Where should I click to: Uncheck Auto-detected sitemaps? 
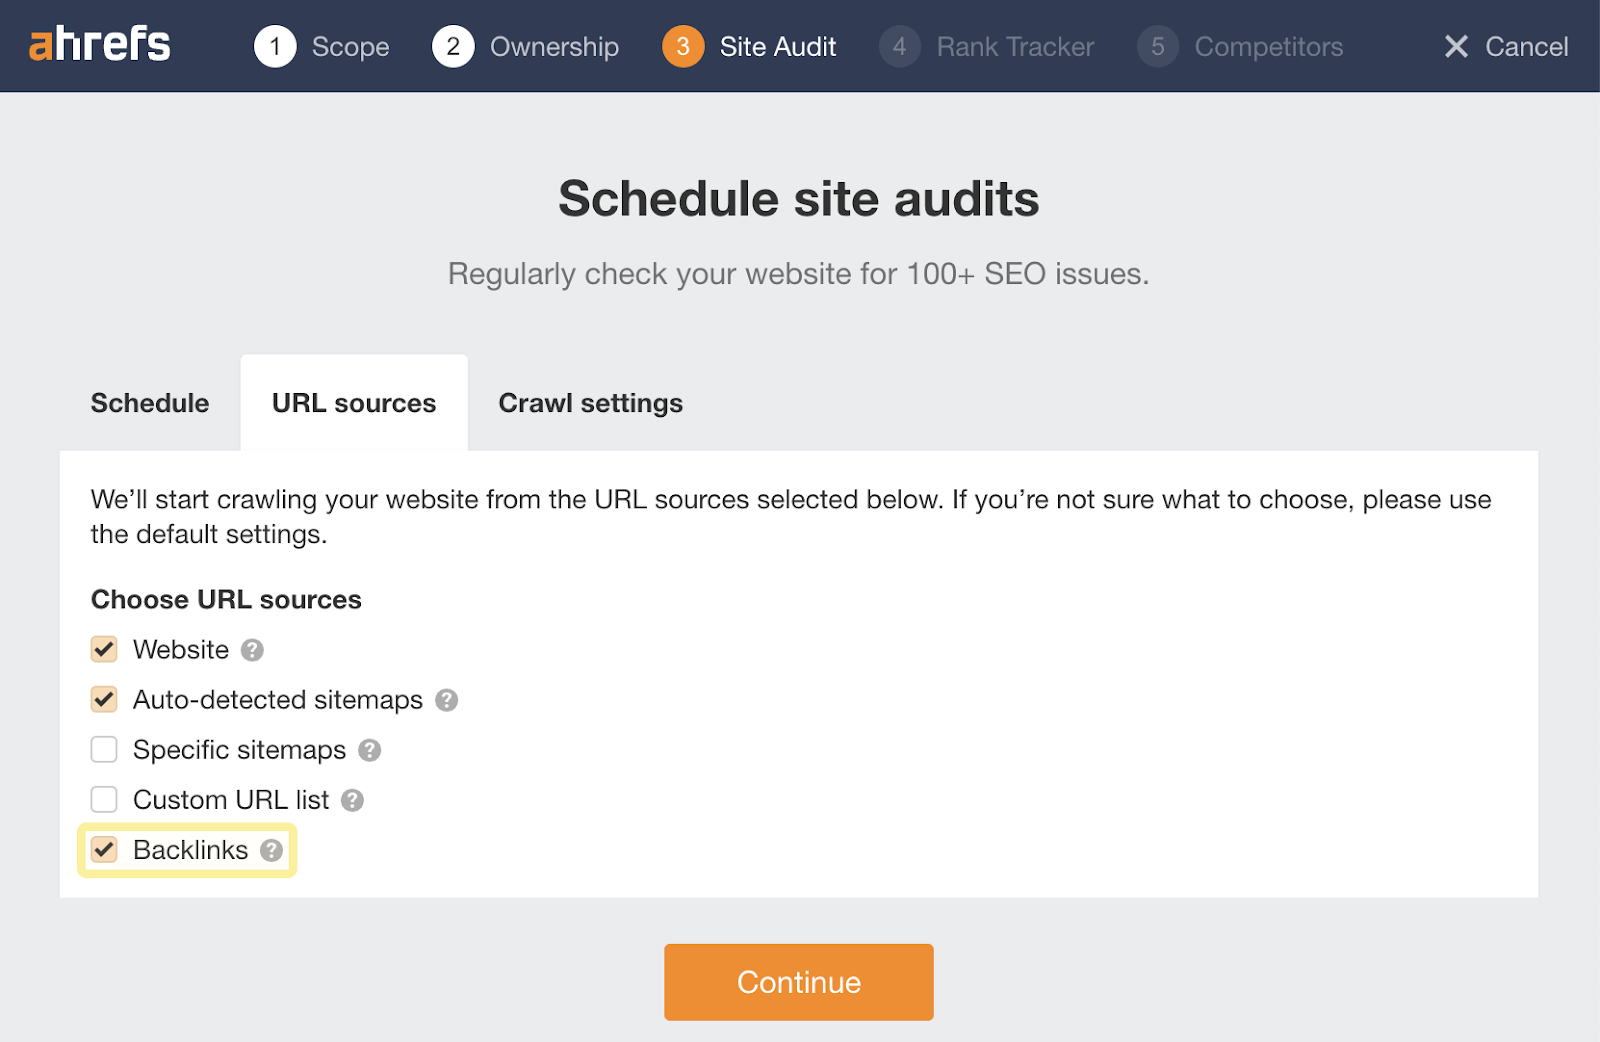(103, 699)
